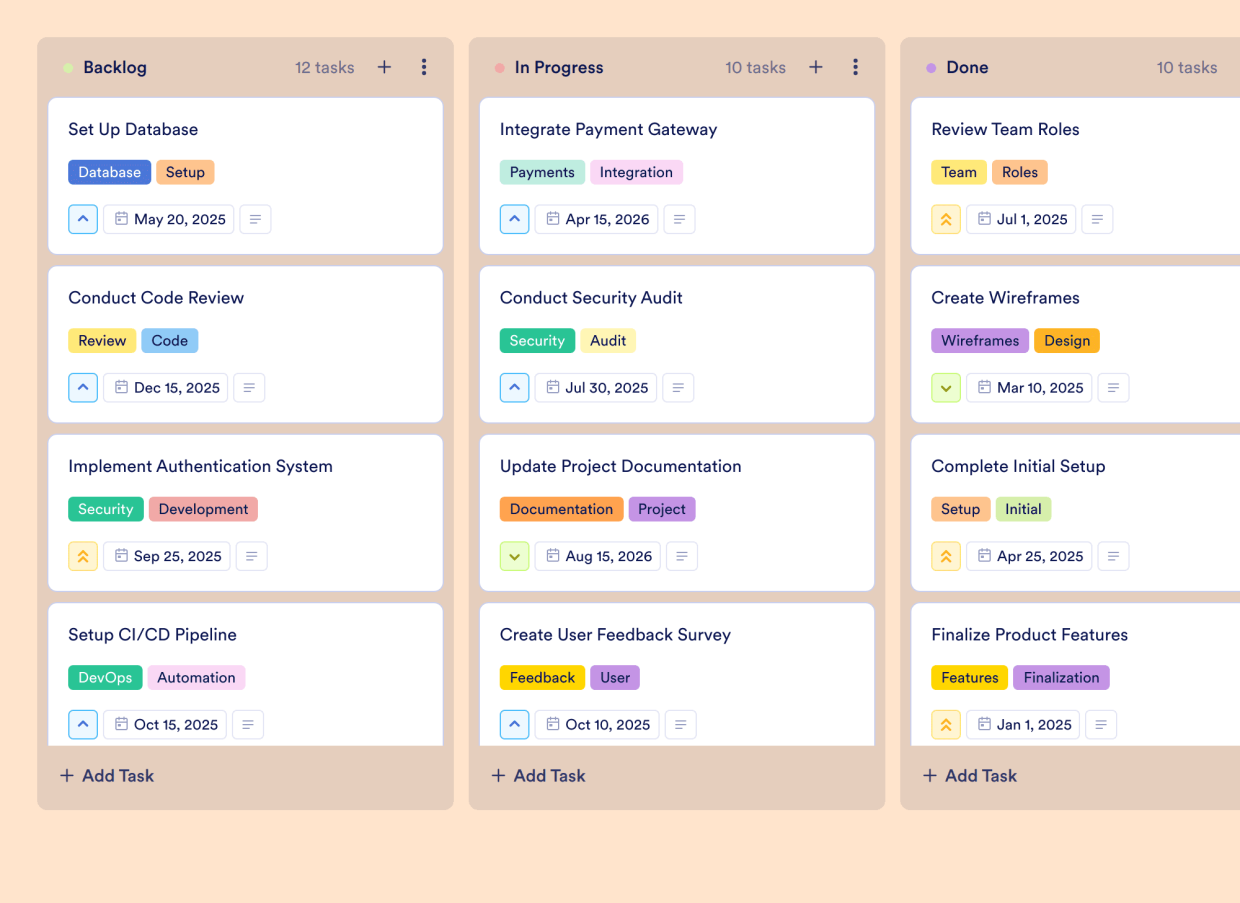This screenshot has height=903, width=1240.
Task: Open the Conduct Code Review card
Action: click(156, 297)
